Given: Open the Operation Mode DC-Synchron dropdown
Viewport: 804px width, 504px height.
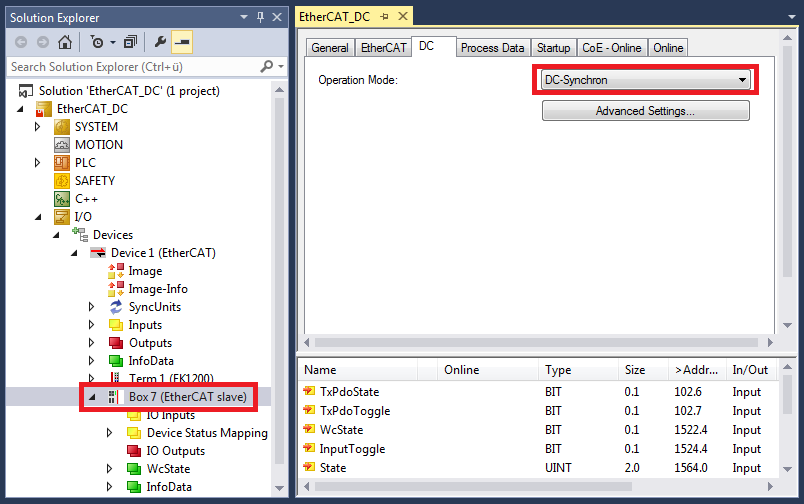Looking at the screenshot, I should (646, 79).
